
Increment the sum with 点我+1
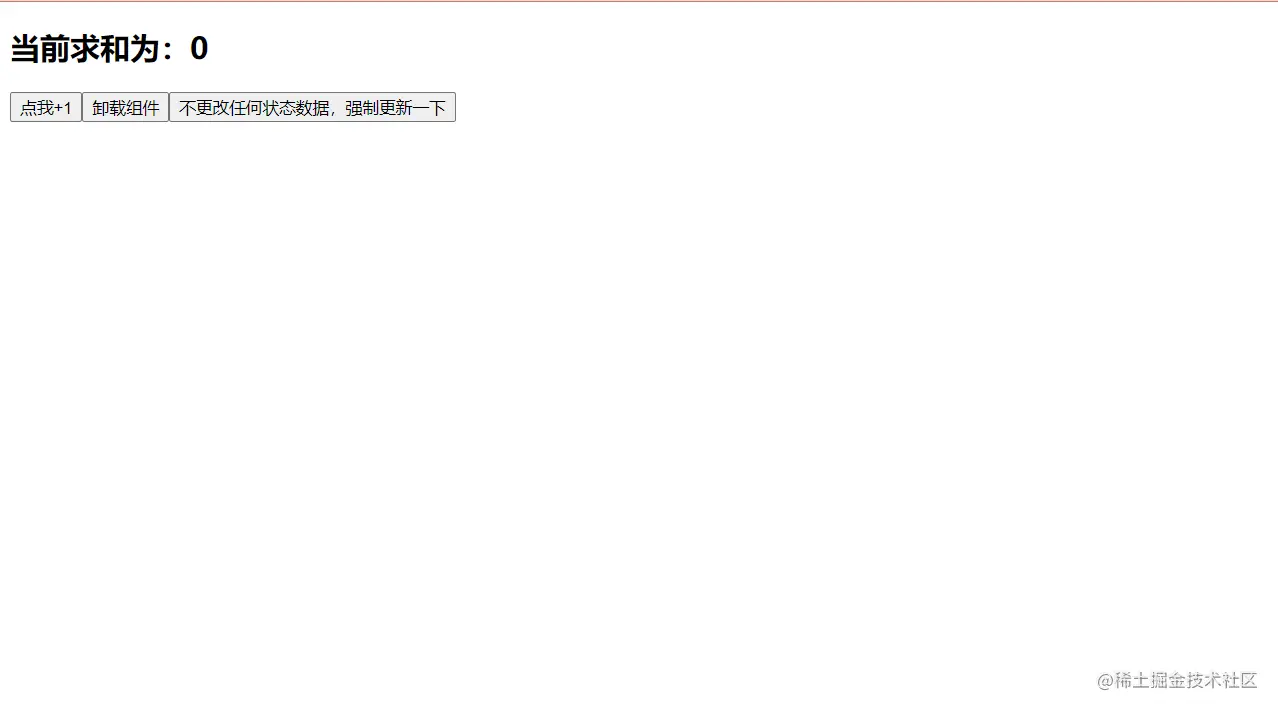click(46, 107)
